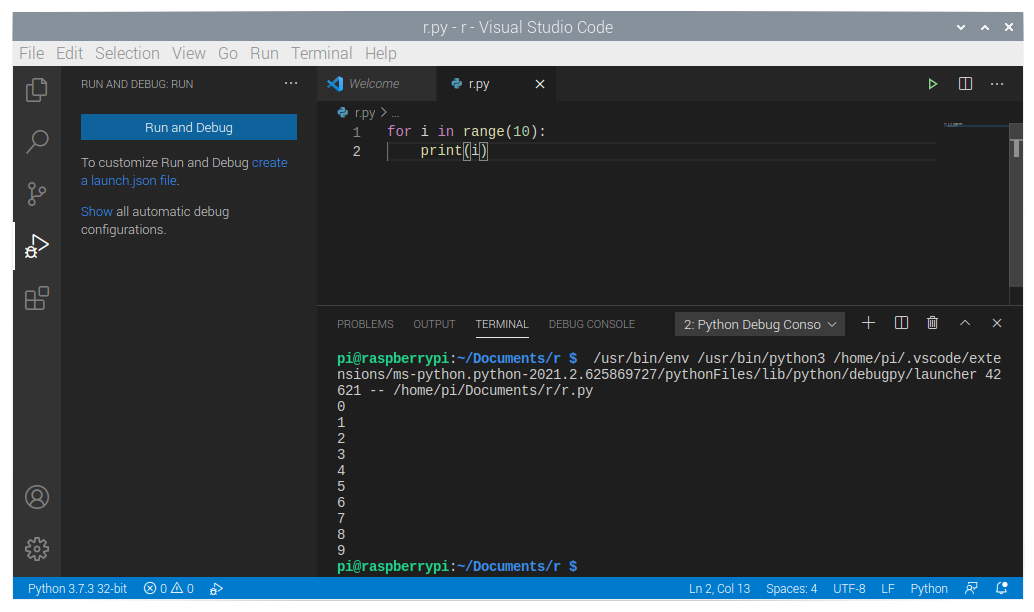Screen dimensions: 1034x612
Task: Click the errors and warnings status indicator
Action: [169, 588]
